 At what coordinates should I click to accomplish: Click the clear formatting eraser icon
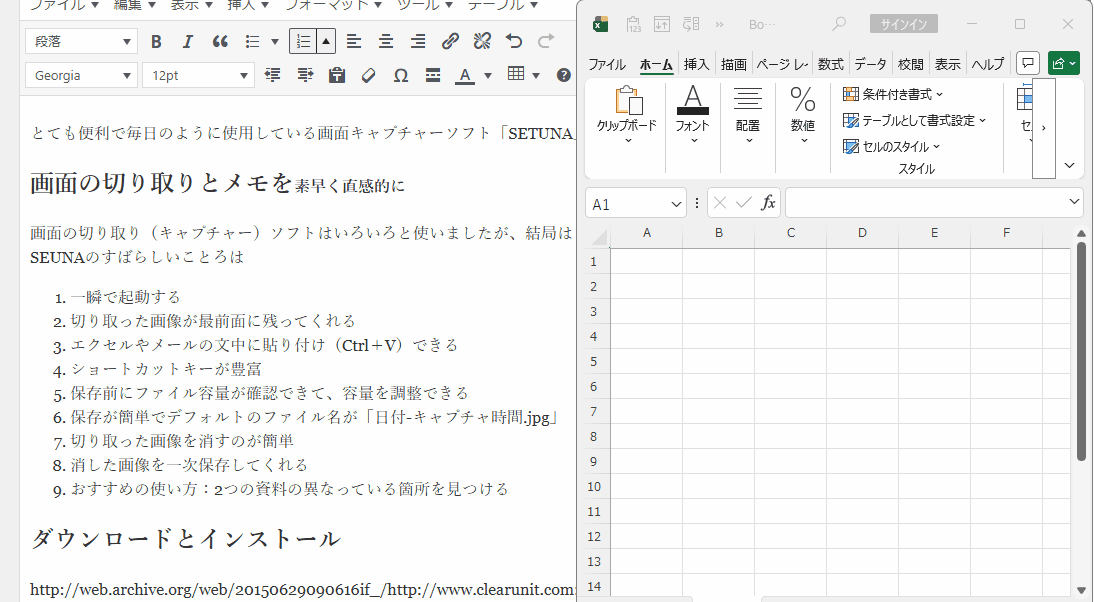pyautogui.click(x=368, y=75)
